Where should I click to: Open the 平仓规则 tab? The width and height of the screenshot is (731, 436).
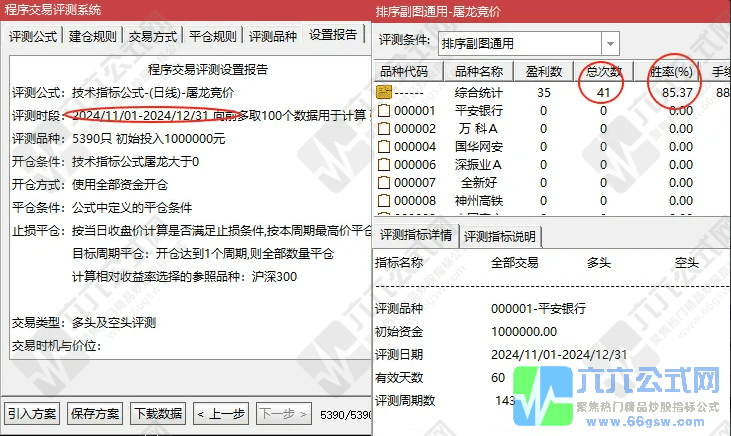coord(213,36)
